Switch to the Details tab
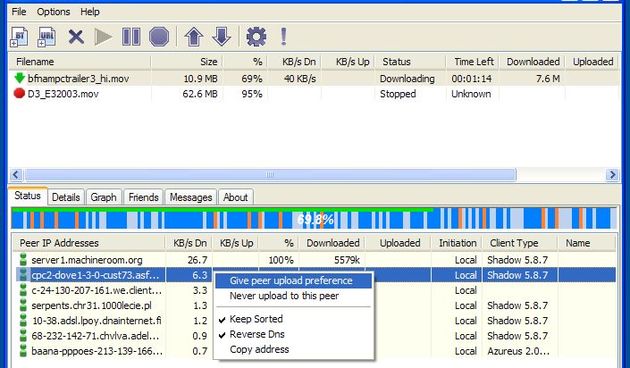This screenshot has height=368, width=630. point(66,197)
